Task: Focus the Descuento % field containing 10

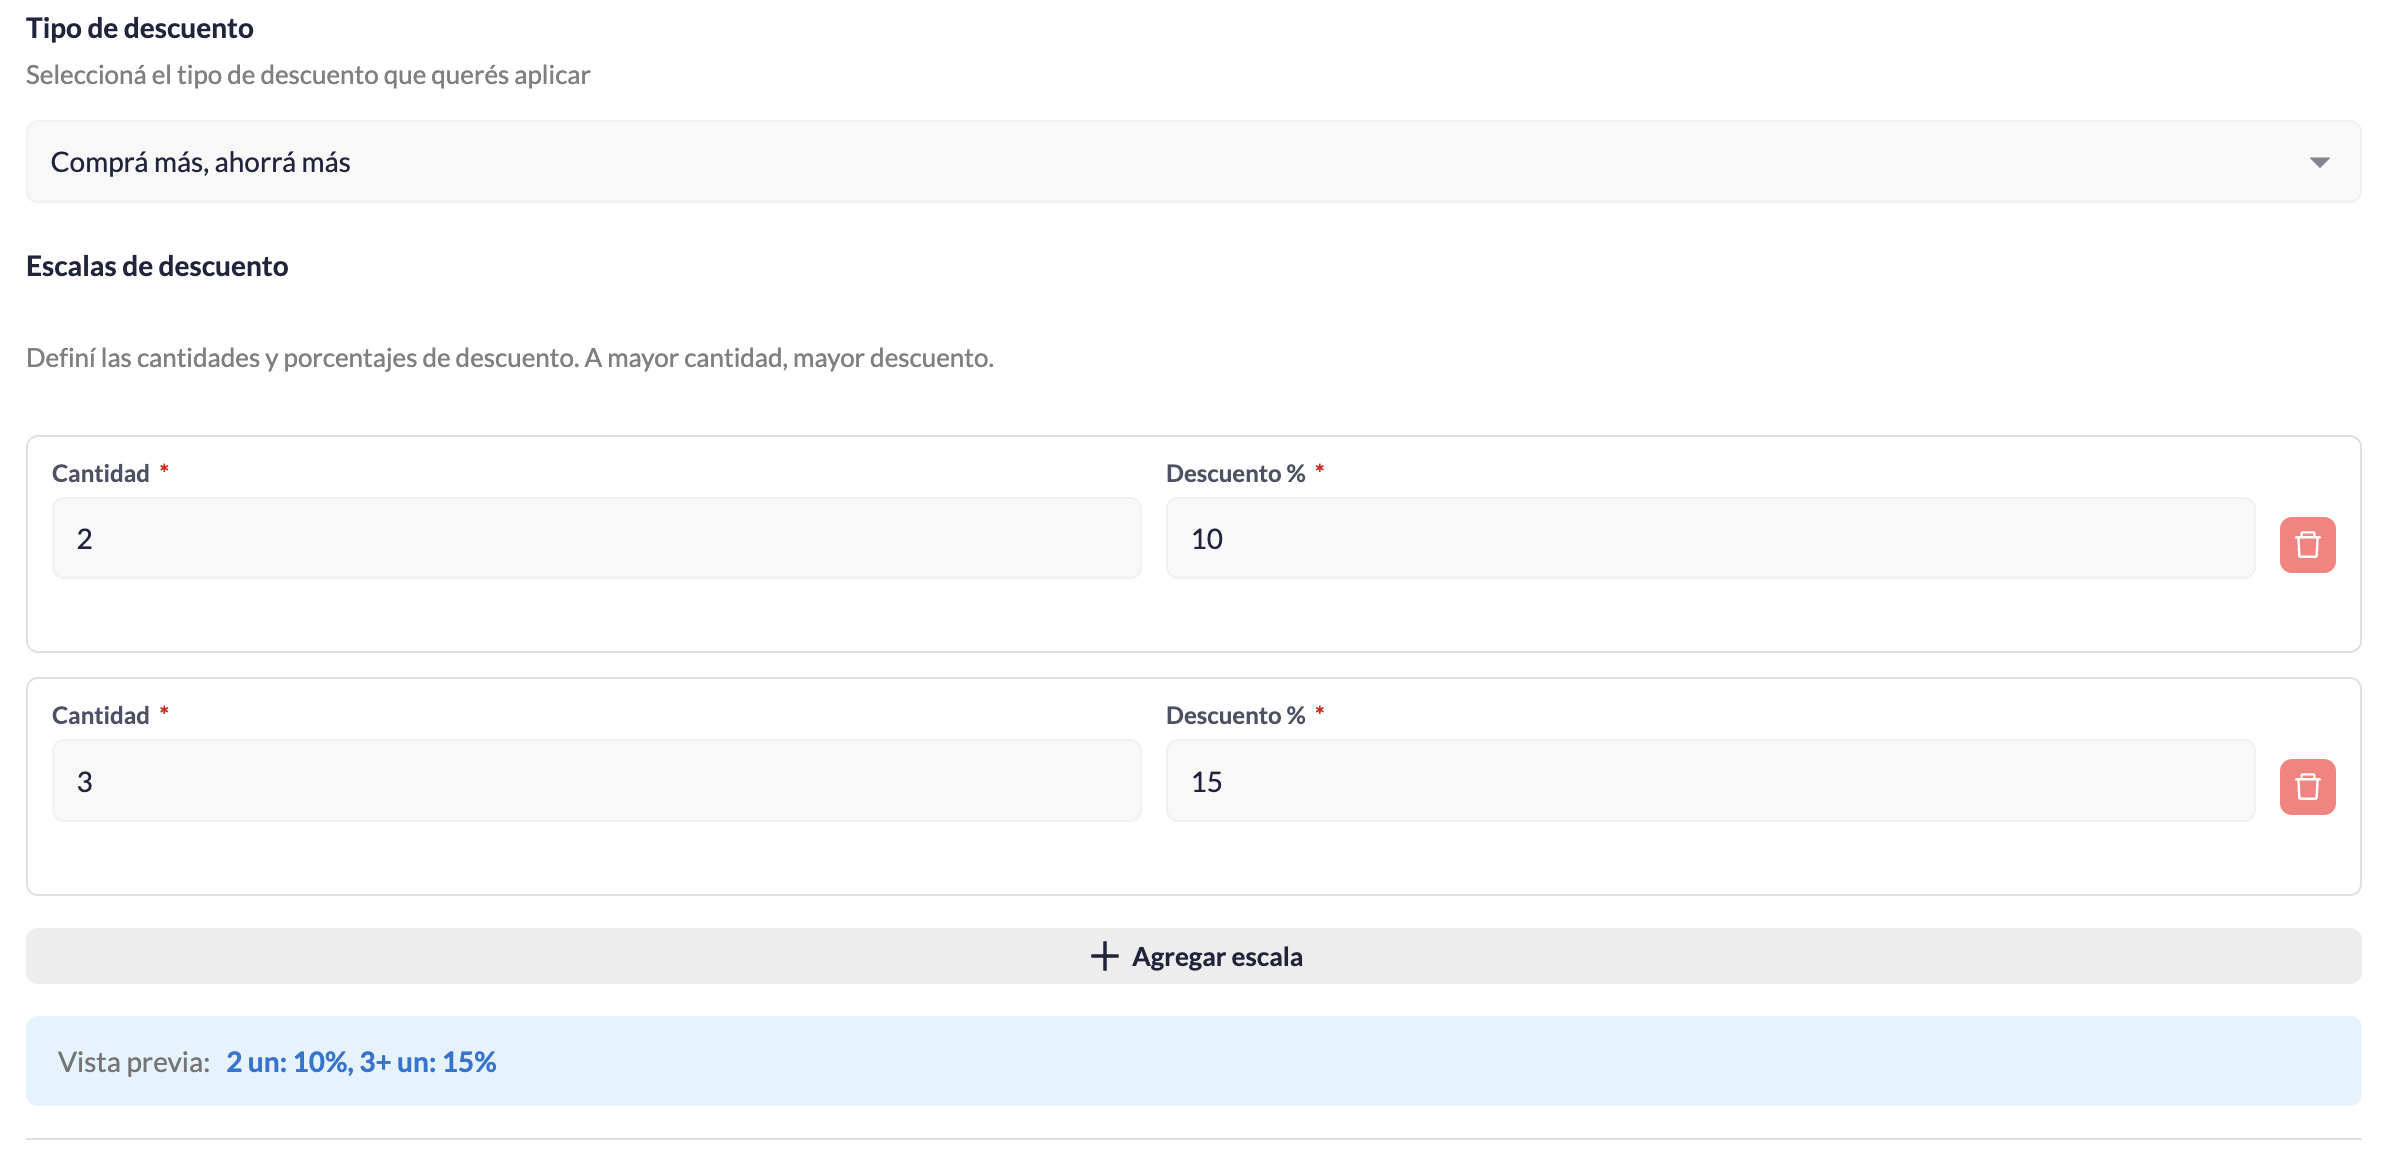Action: click(1710, 539)
